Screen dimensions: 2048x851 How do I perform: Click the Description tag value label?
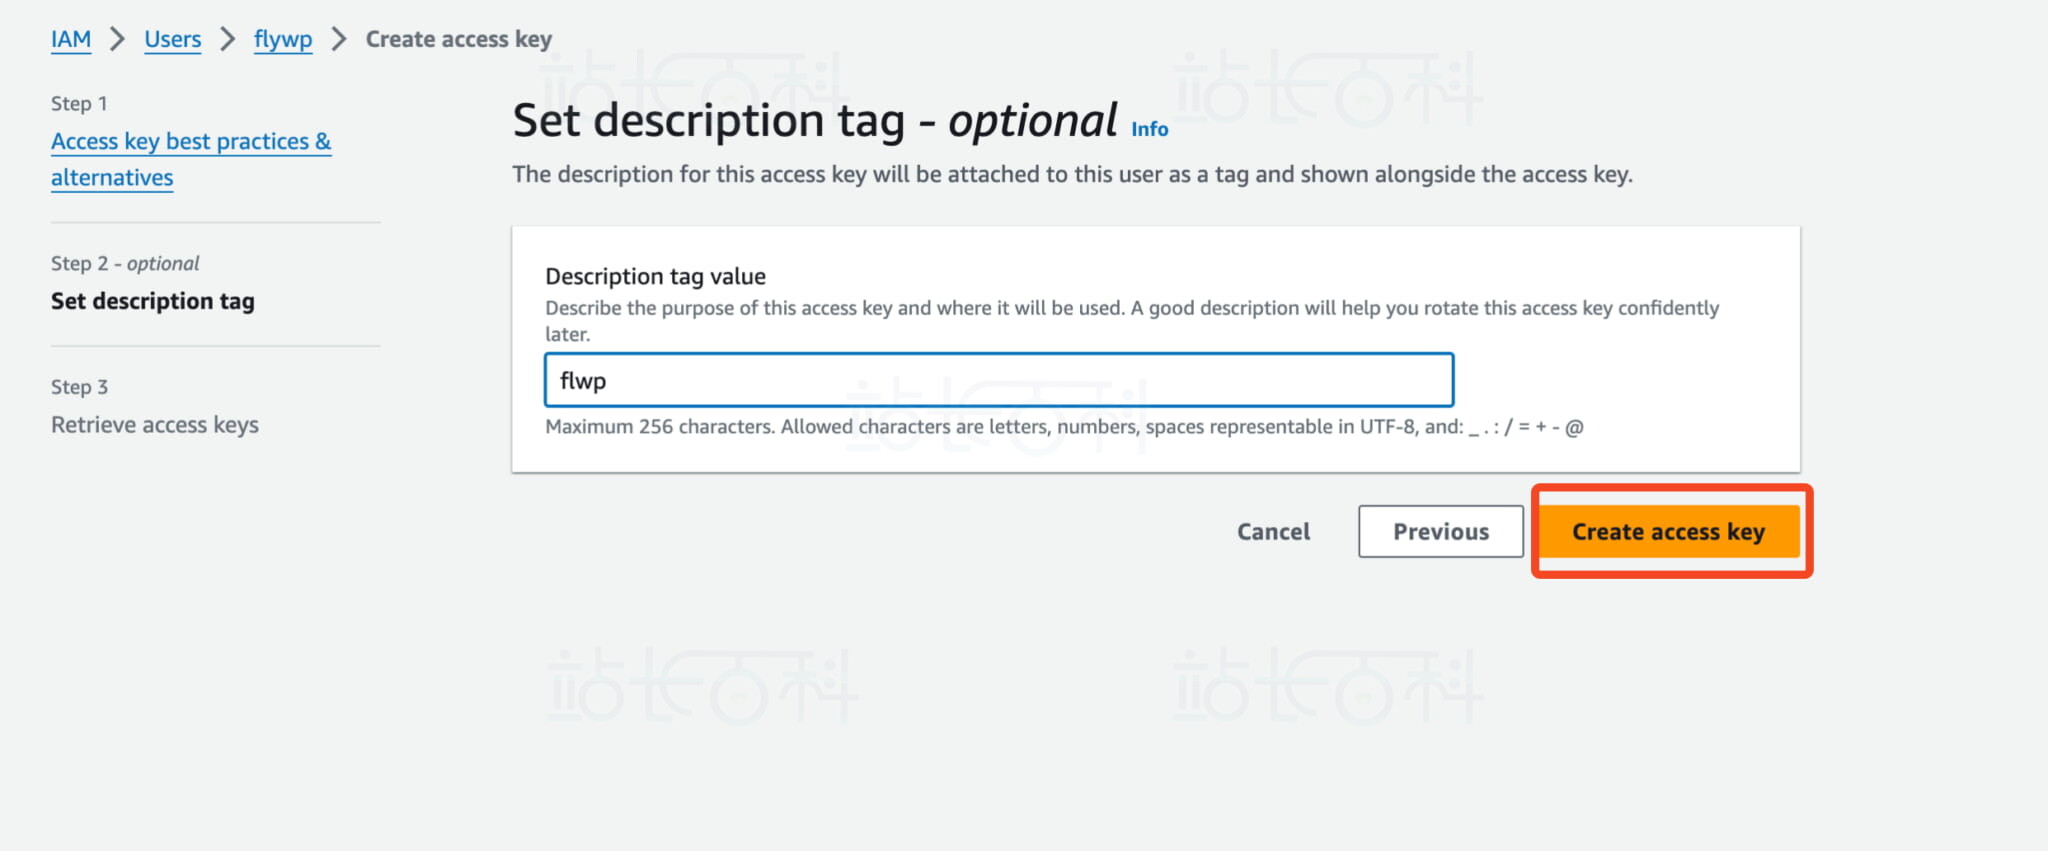tap(655, 276)
